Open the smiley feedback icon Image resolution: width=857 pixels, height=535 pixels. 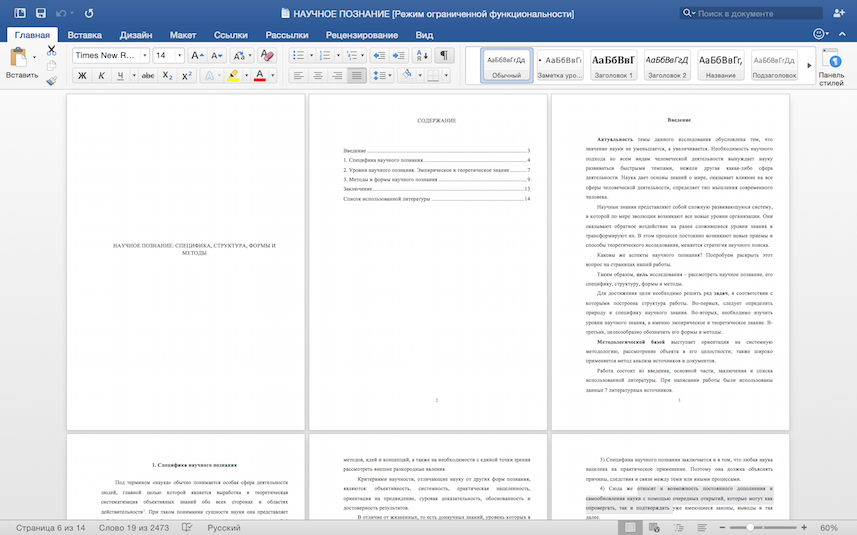(818, 34)
